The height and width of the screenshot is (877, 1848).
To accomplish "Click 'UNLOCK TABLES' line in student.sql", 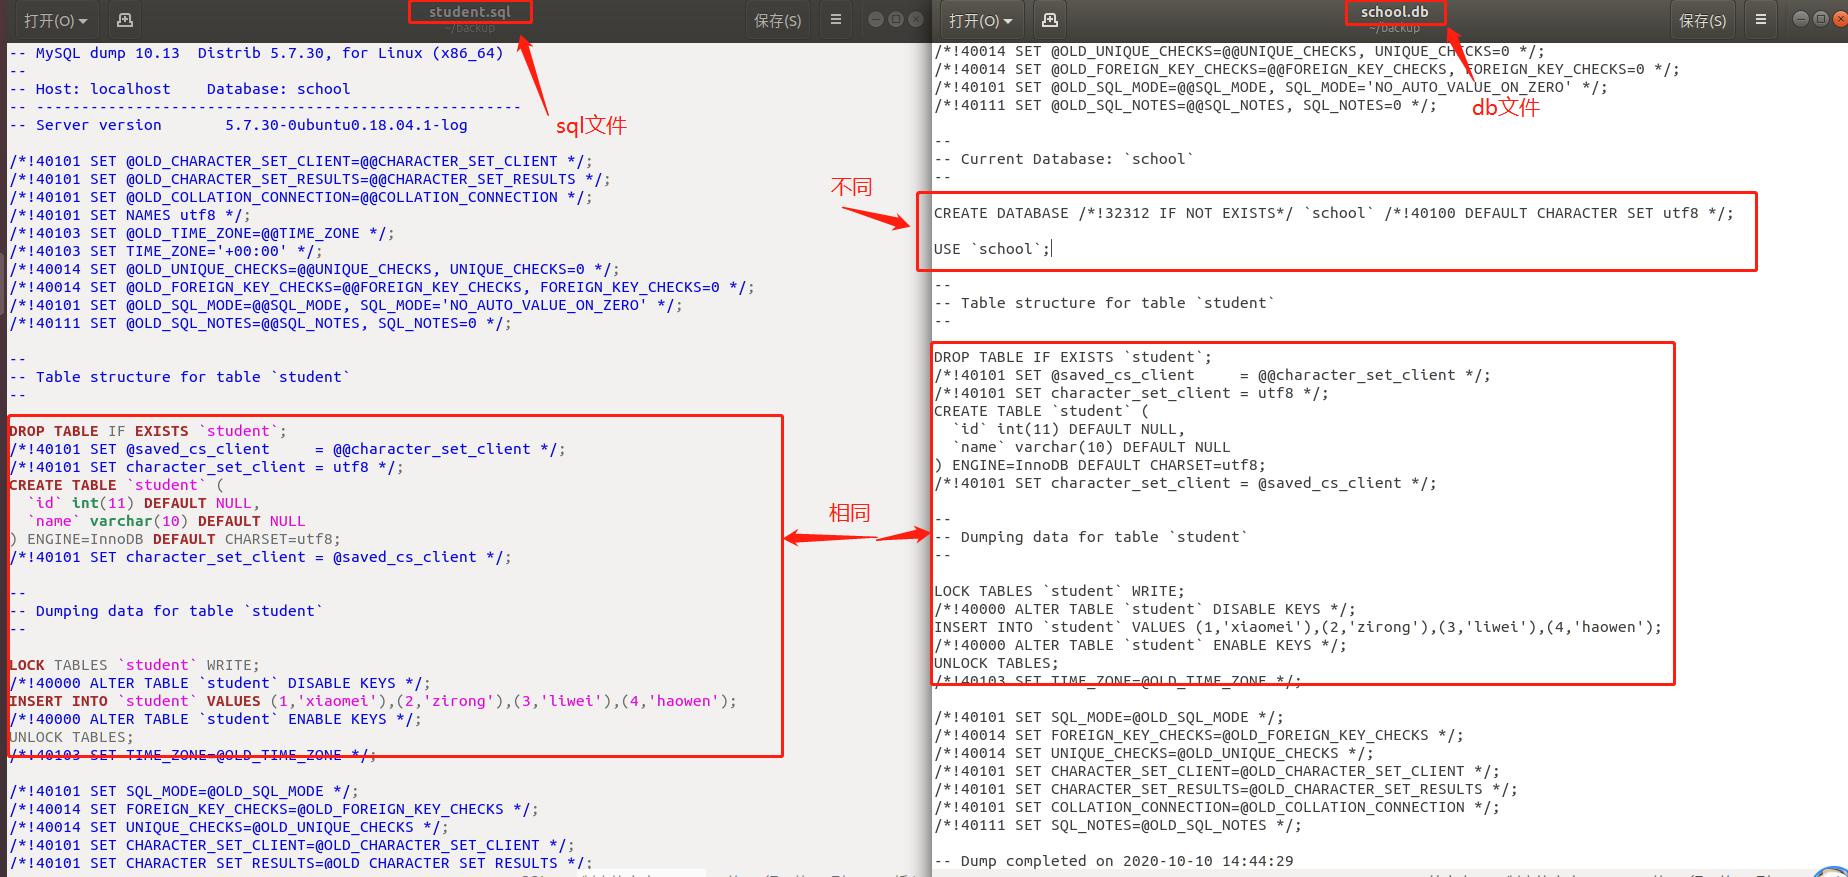I will click(x=71, y=737).
